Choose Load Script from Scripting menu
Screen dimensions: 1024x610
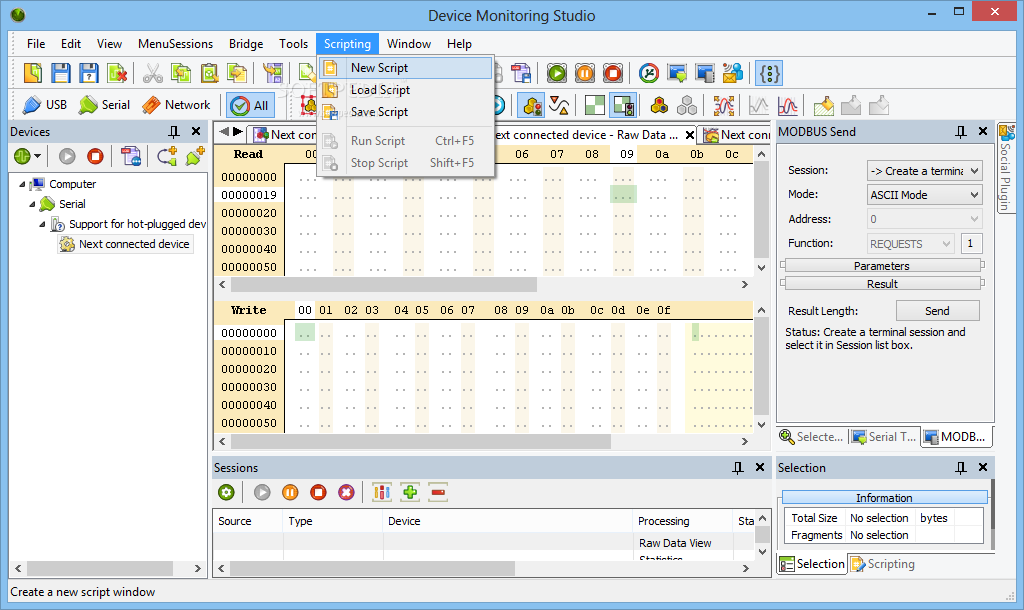coord(406,90)
